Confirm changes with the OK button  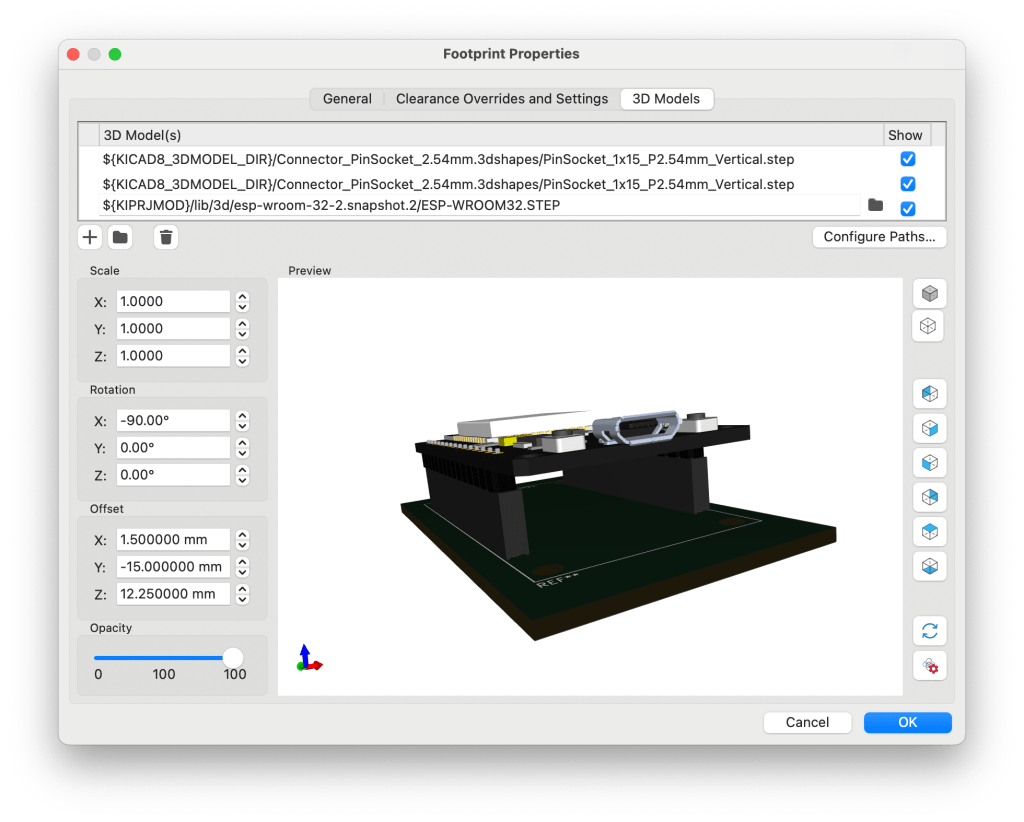pos(907,722)
